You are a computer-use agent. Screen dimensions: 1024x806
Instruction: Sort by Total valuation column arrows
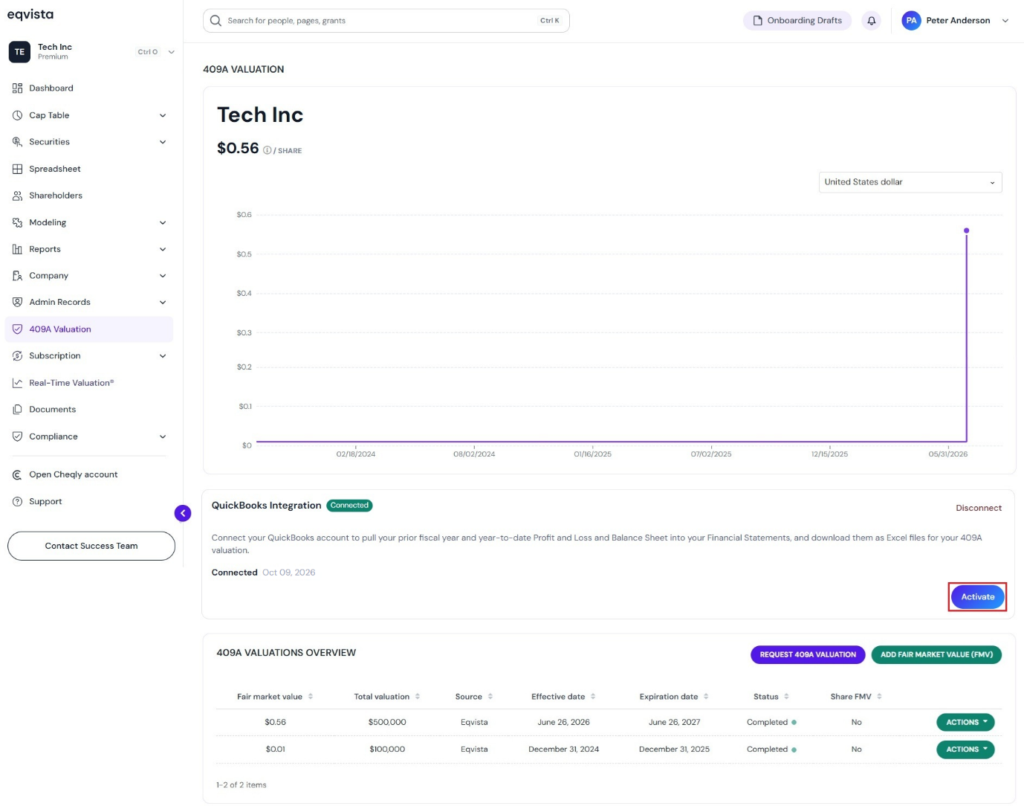click(417, 696)
